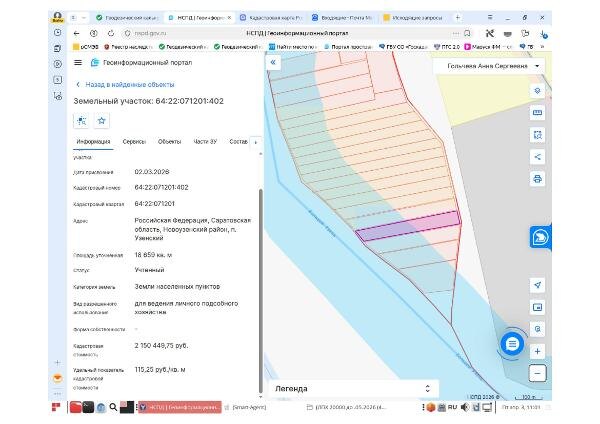Screen dimensions: 600x424
Task: Switch to the Сервисы tab
Action: 134,142
